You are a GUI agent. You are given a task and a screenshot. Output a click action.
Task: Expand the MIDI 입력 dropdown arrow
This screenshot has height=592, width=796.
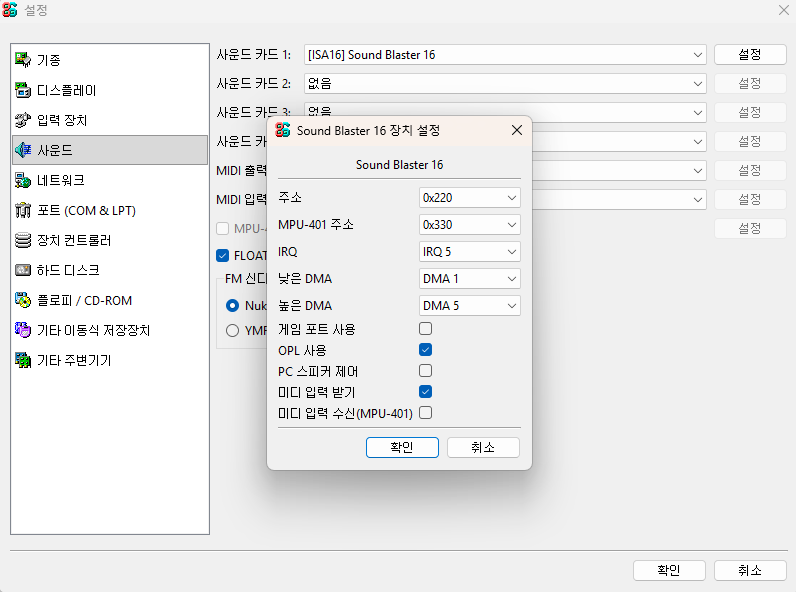coord(698,200)
